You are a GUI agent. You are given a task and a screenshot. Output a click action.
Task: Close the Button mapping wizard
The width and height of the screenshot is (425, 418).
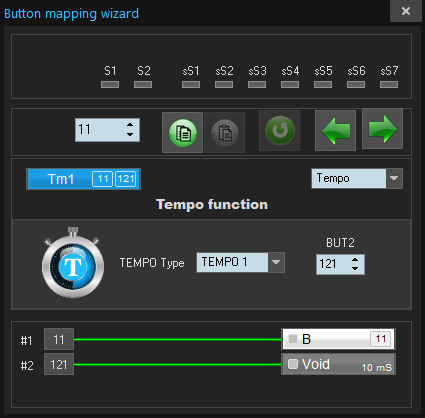click(406, 11)
